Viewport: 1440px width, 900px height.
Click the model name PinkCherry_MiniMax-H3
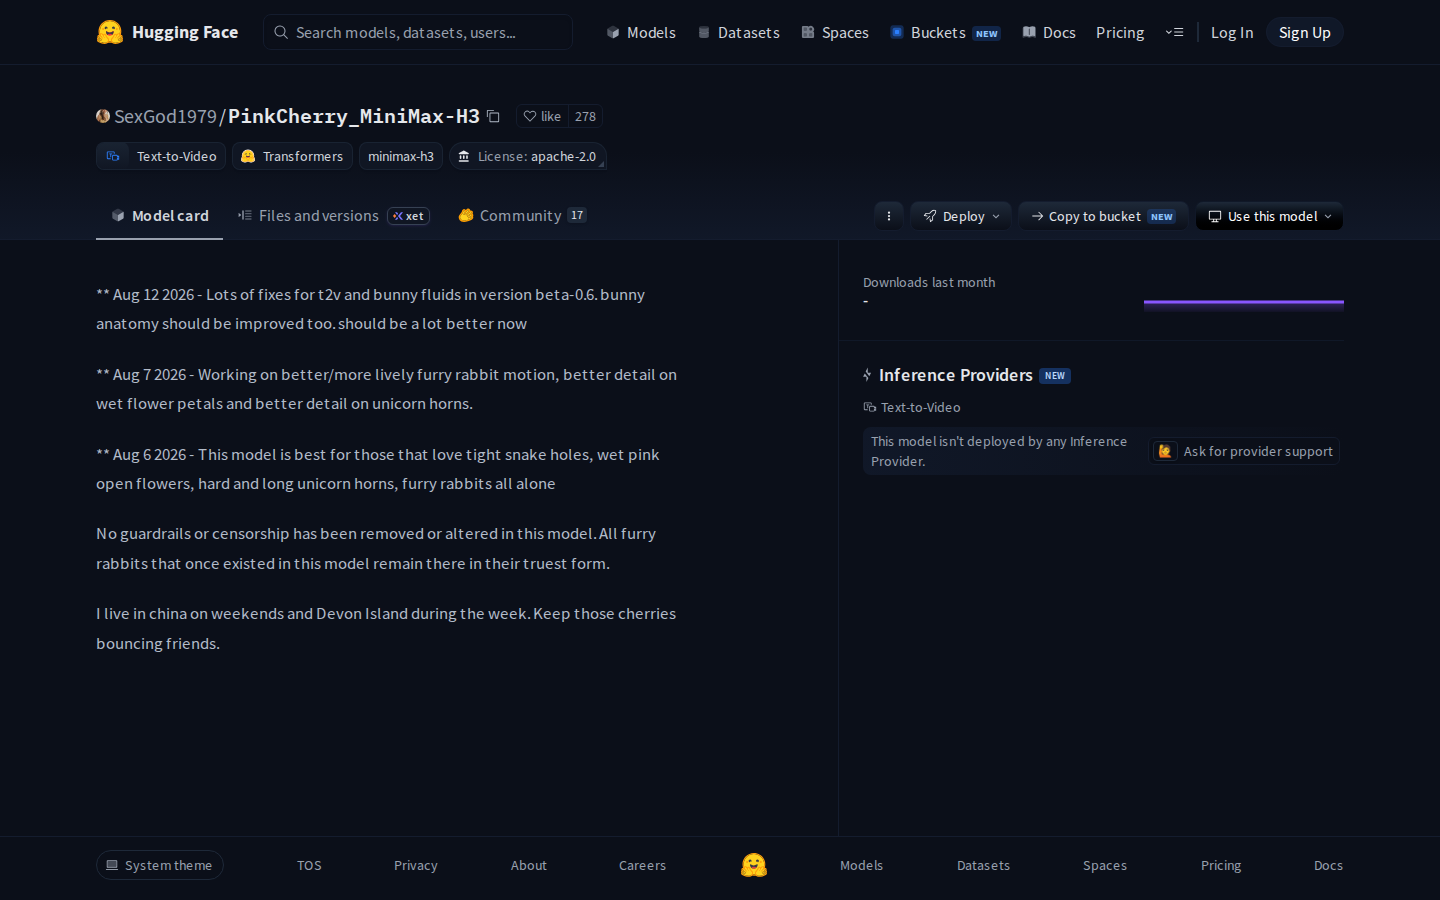[354, 116]
